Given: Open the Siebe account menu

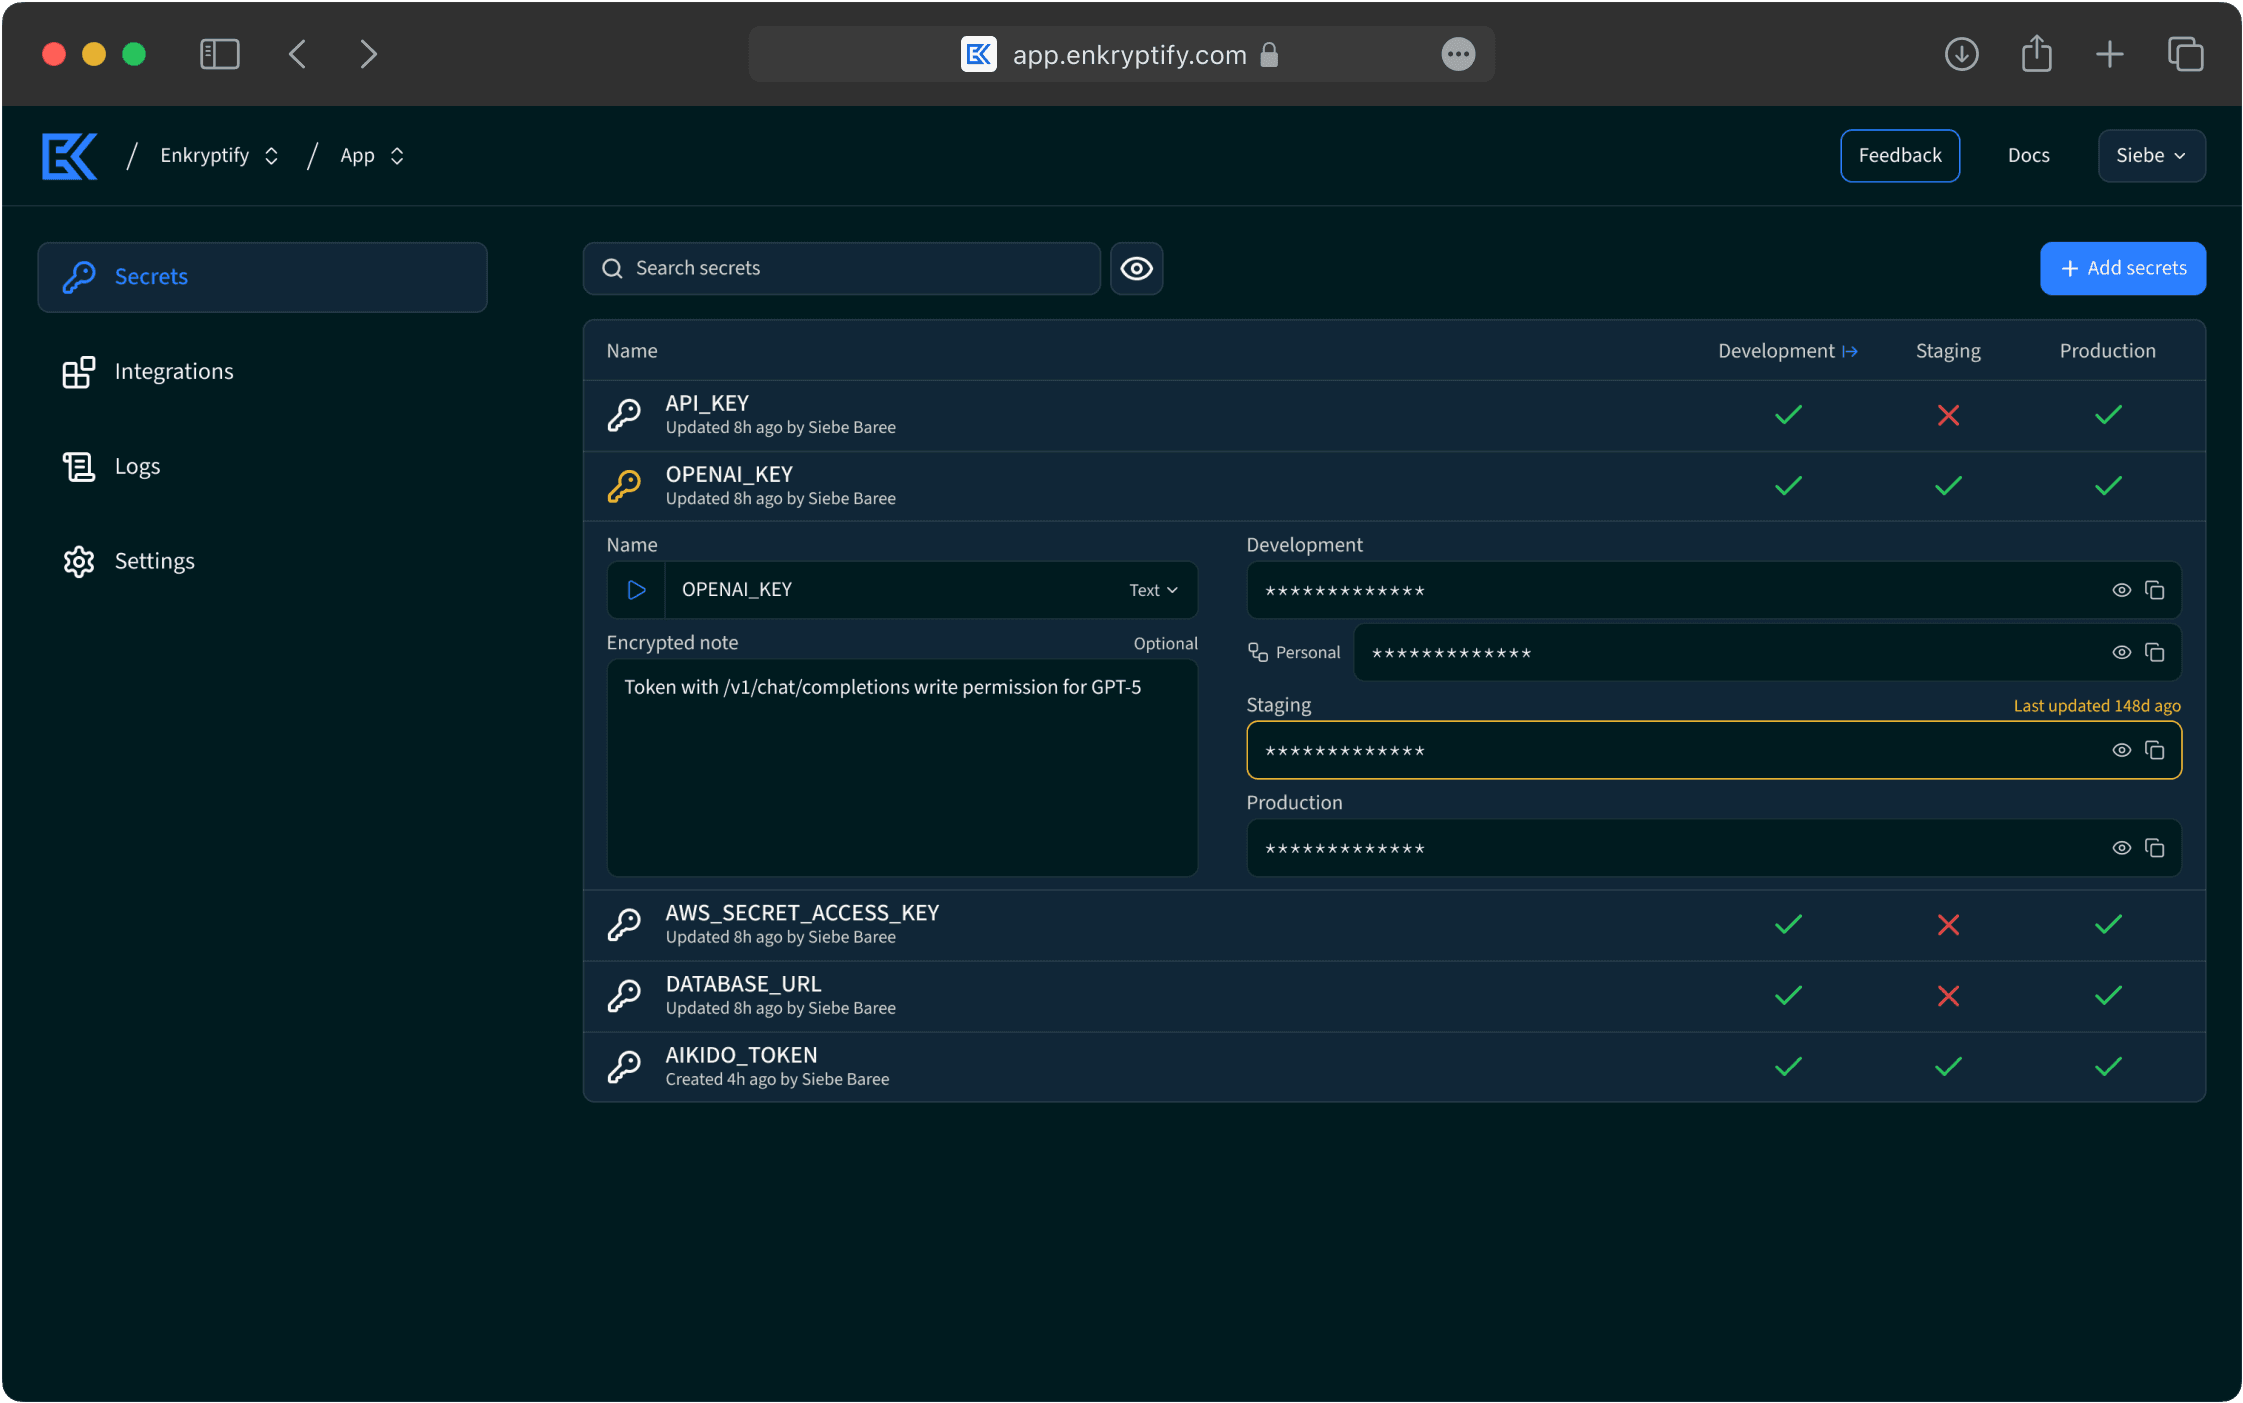Looking at the screenshot, I should coord(2150,155).
